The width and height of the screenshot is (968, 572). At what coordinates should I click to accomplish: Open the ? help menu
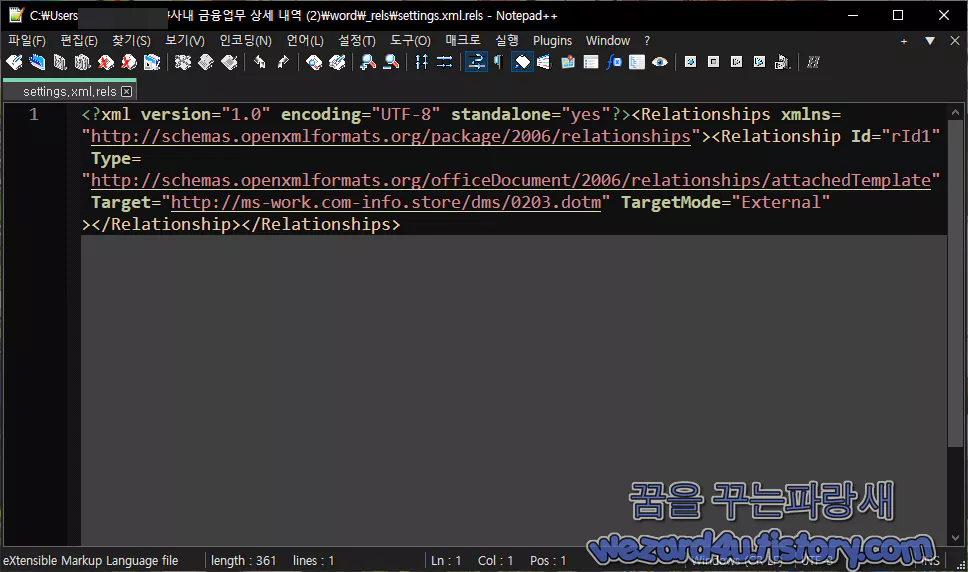647,41
